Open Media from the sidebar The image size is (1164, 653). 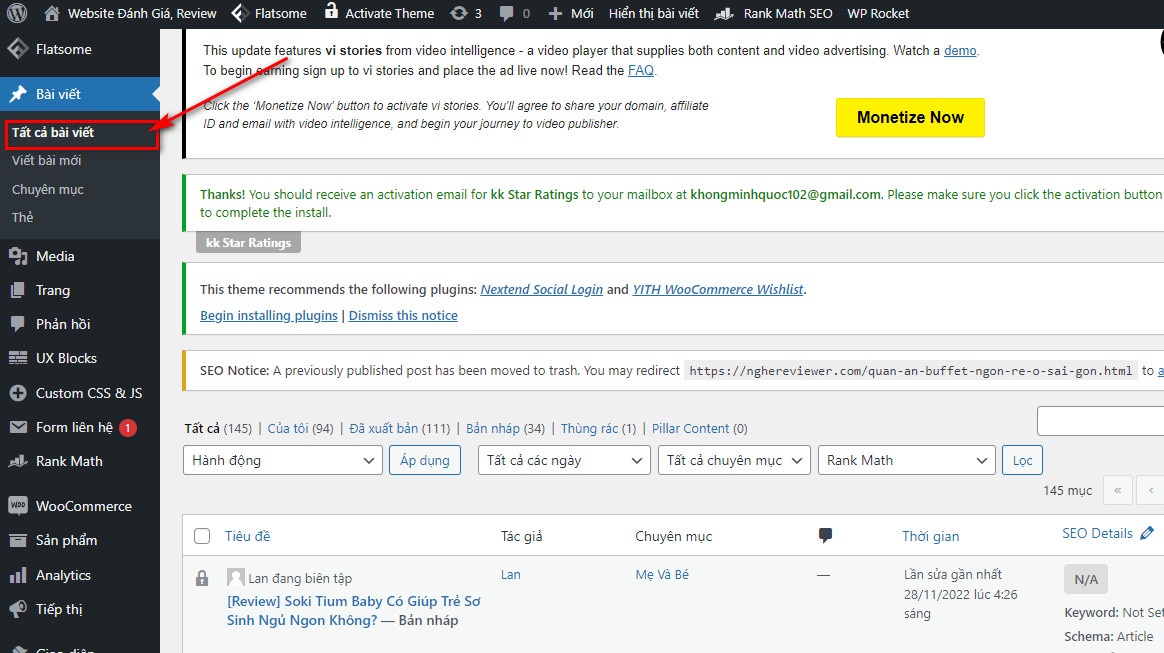pyautogui.click(x=55, y=256)
